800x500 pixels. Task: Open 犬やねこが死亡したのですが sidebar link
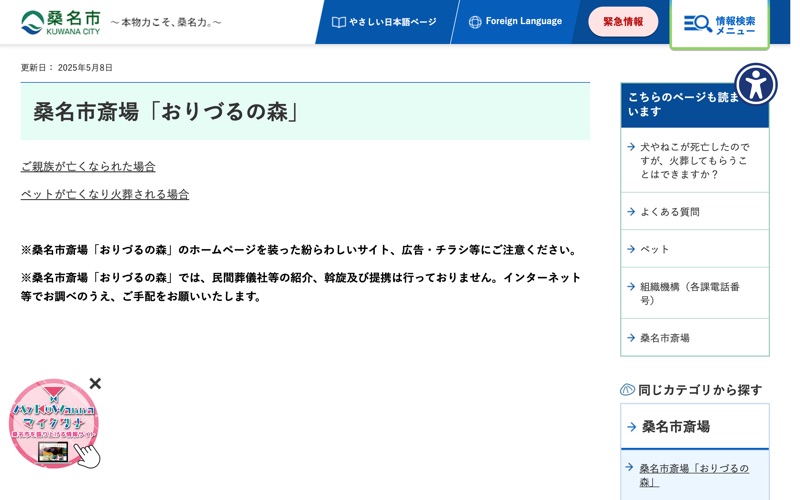[x=694, y=160]
